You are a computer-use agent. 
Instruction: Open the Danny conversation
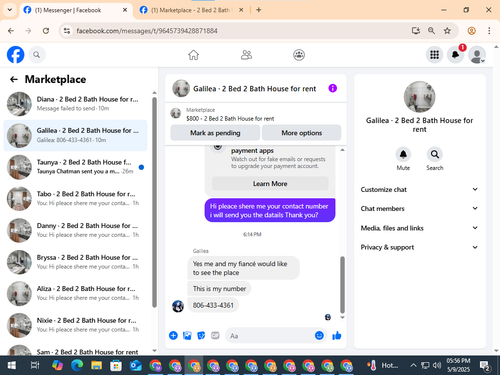[x=76, y=230]
